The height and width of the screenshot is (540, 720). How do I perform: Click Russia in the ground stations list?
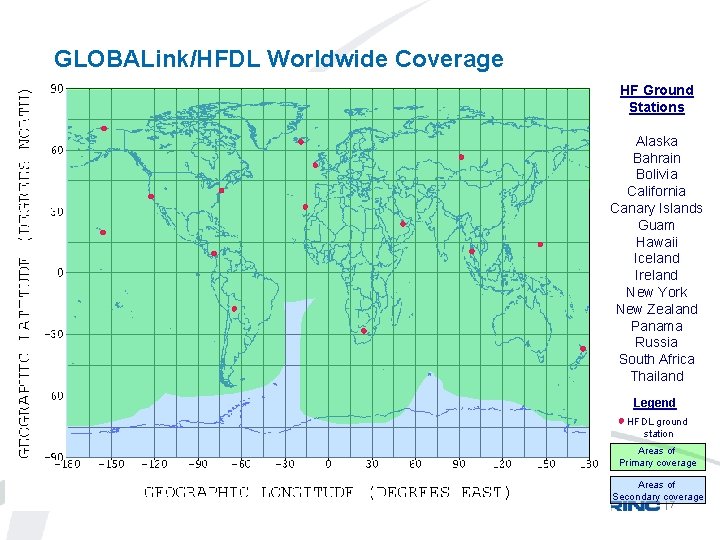657,342
